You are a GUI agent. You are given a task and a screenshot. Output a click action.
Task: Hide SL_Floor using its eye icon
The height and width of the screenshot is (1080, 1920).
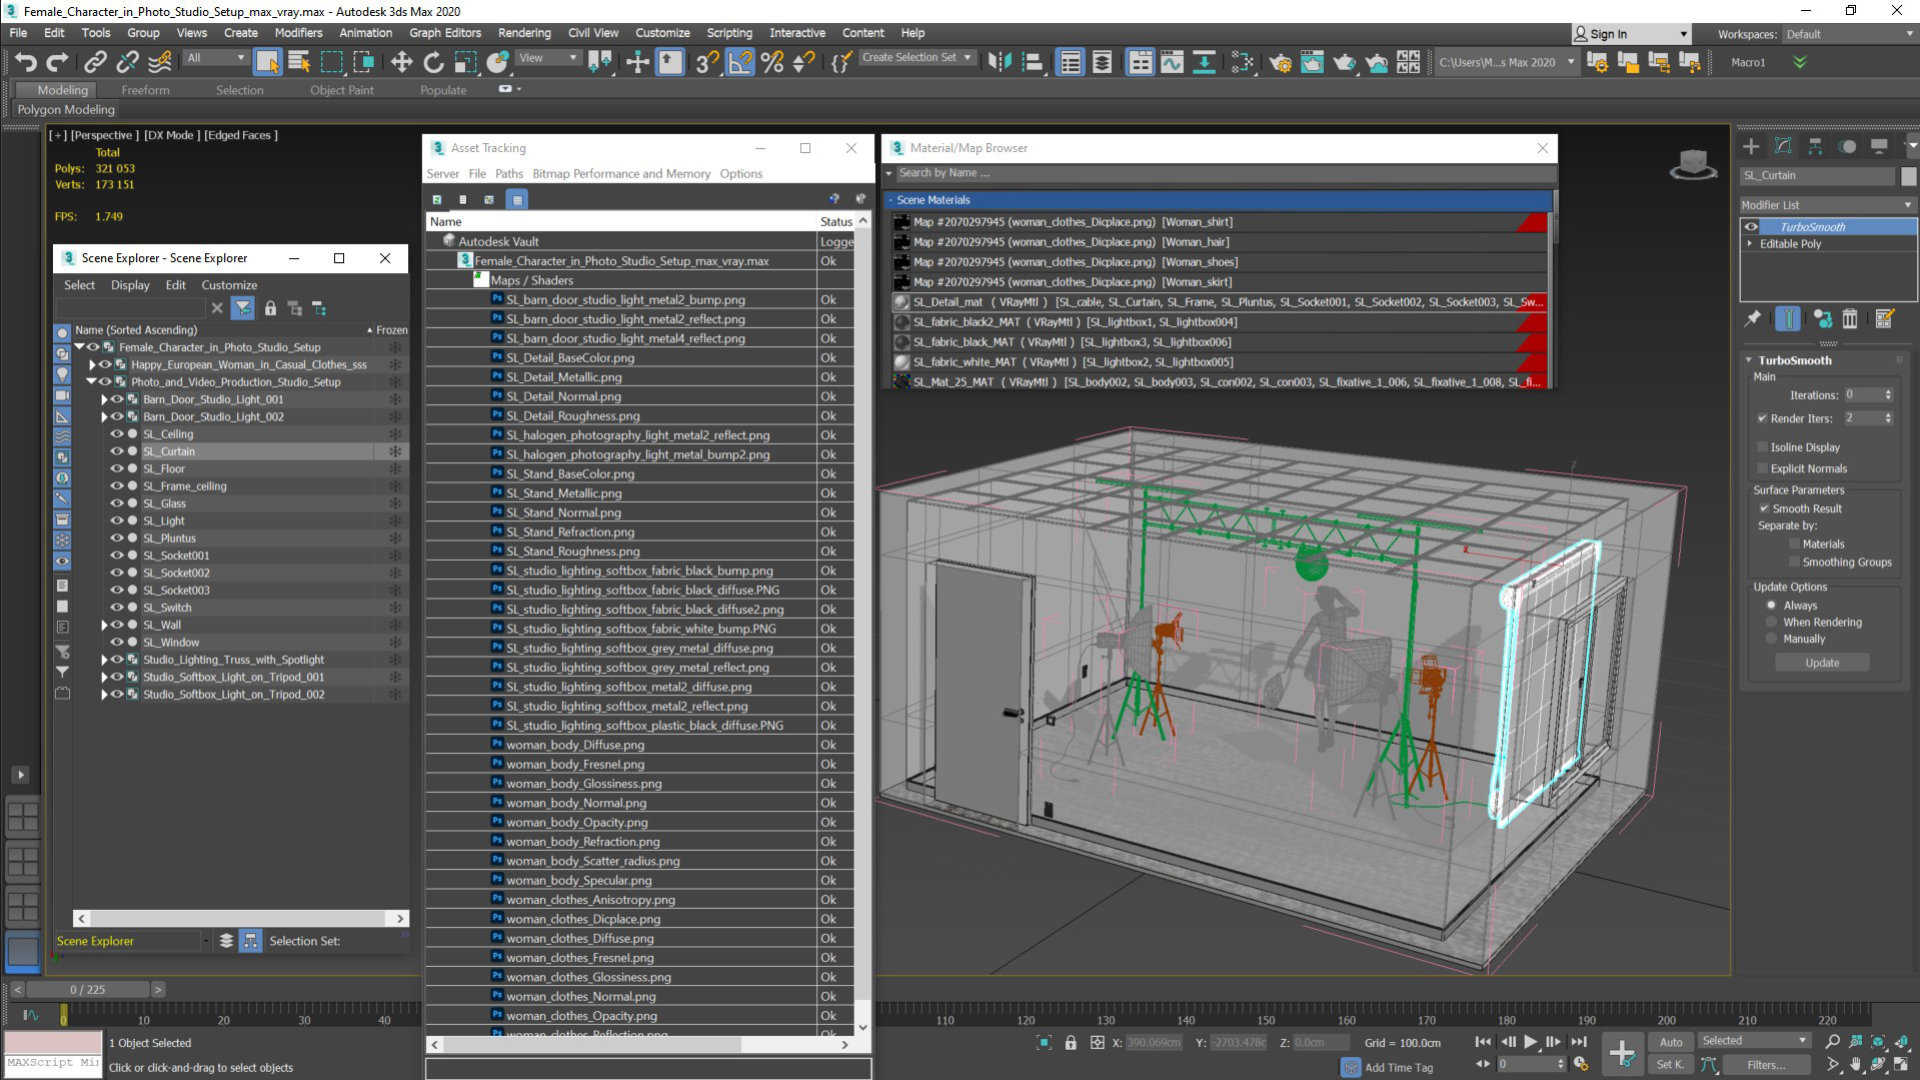point(117,468)
